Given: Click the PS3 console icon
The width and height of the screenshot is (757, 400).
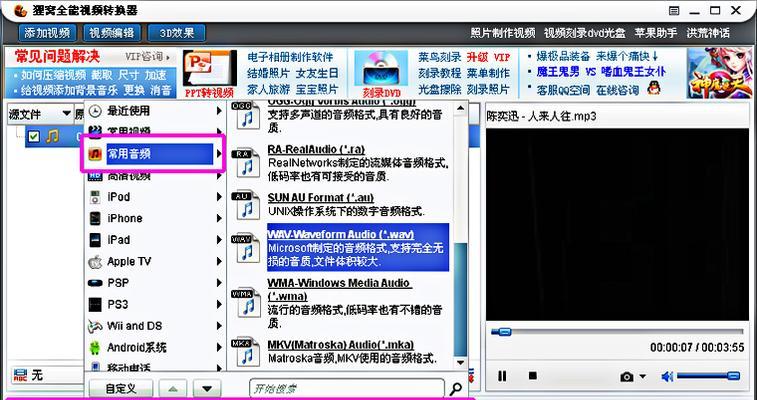Looking at the screenshot, I should point(95,304).
